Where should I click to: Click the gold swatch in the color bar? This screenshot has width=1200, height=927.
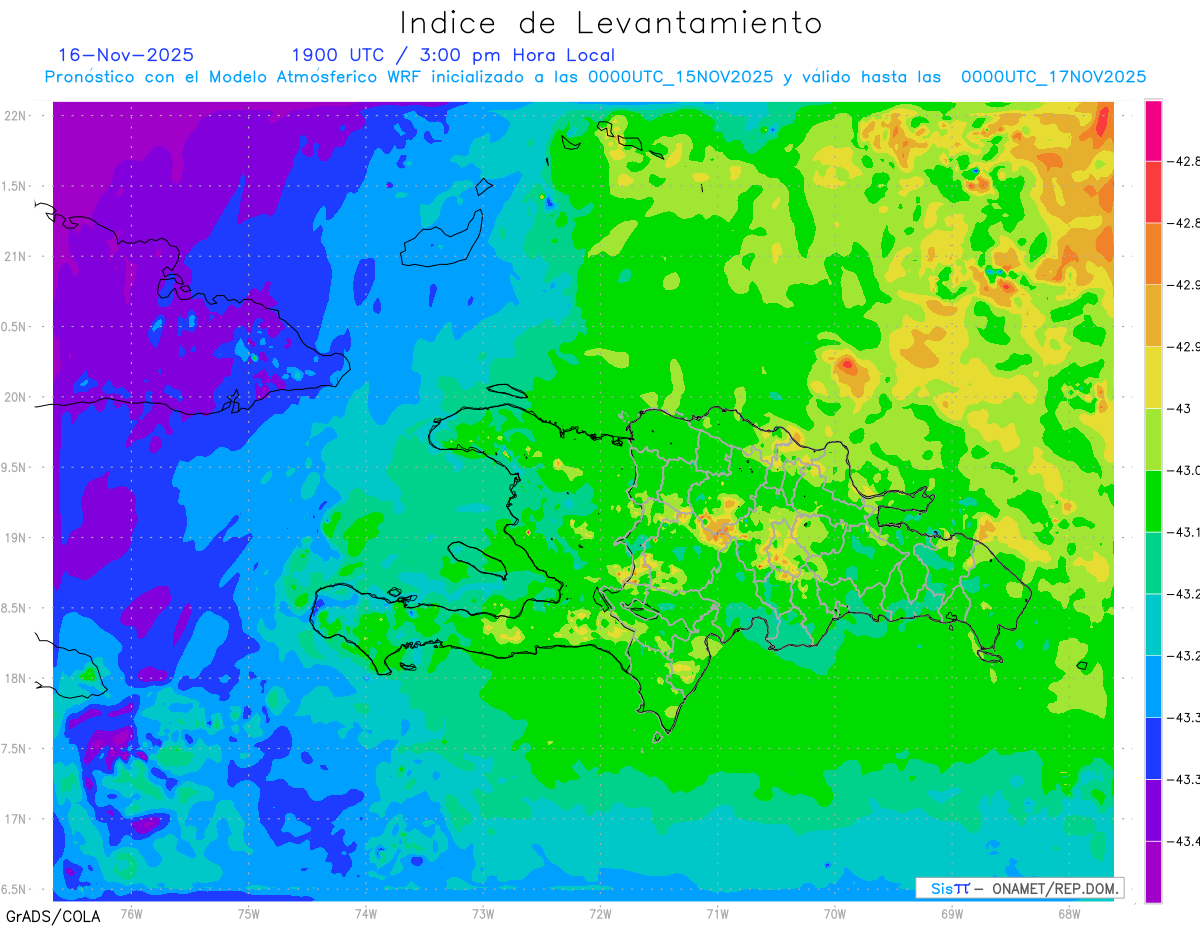coord(1153,316)
